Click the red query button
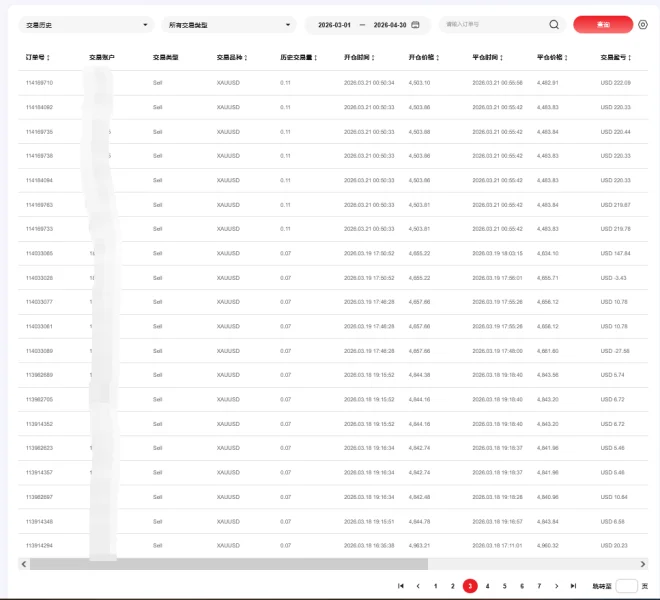The width and height of the screenshot is (660, 600). (603, 24)
